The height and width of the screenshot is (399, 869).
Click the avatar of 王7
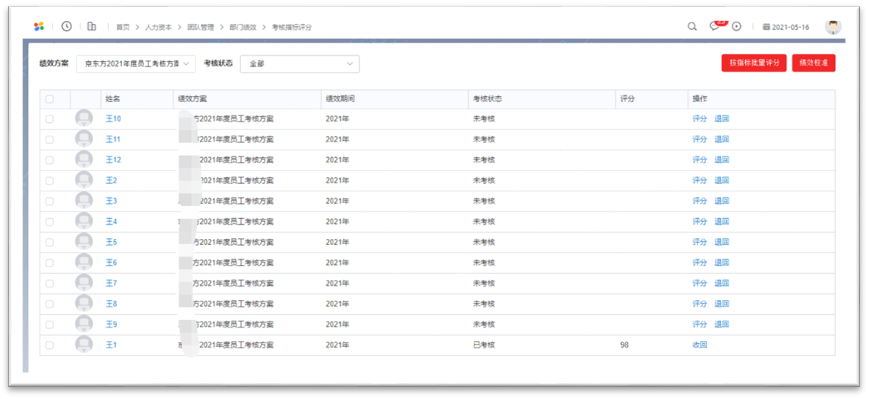click(x=84, y=283)
